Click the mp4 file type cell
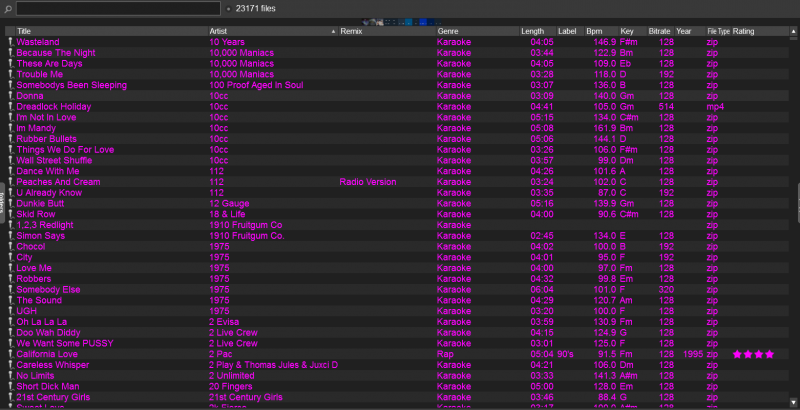Screen dimensions: 800x410 click(x=715, y=107)
